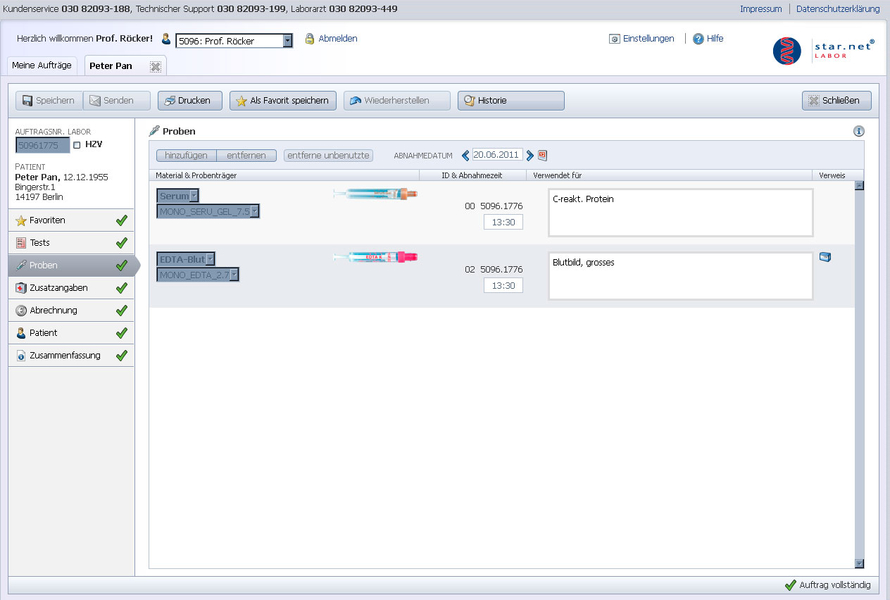Click the Verweis icon in EDTA-Blut row
The image size is (890, 600).
[825, 257]
